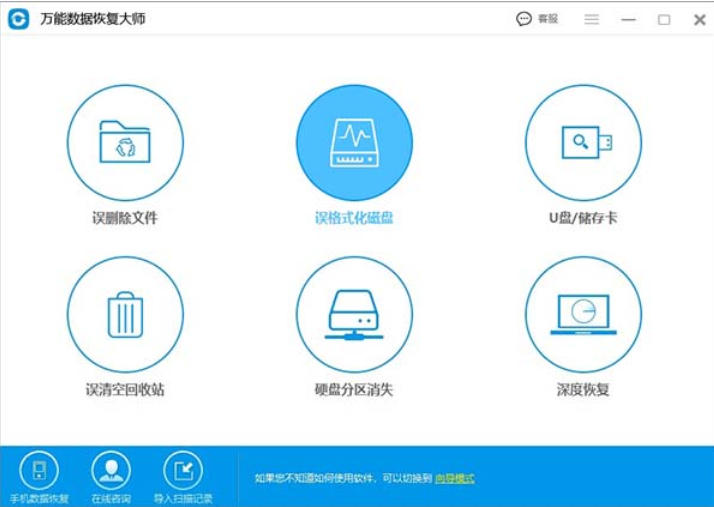Switch to 向导模式 via the link

click(455, 478)
